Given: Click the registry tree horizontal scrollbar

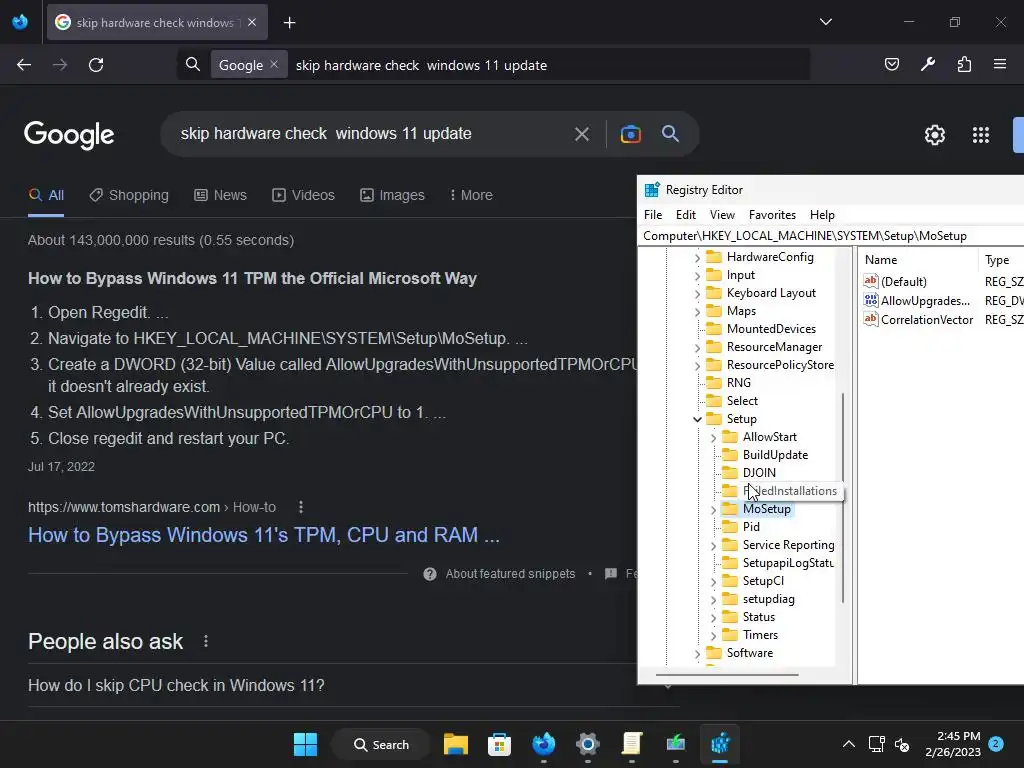Looking at the screenshot, I should (x=727, y=674).
